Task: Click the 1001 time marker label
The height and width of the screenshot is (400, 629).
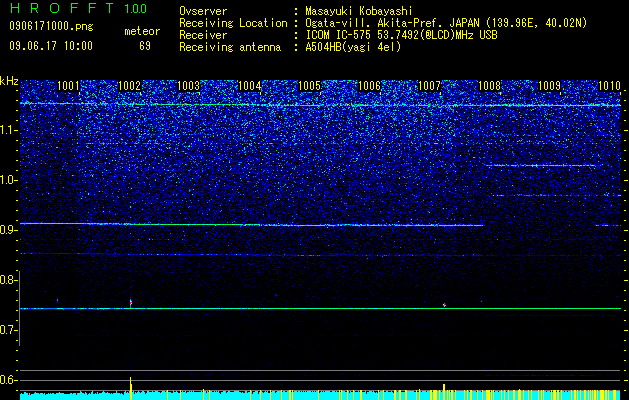Action: coord(68,85)
